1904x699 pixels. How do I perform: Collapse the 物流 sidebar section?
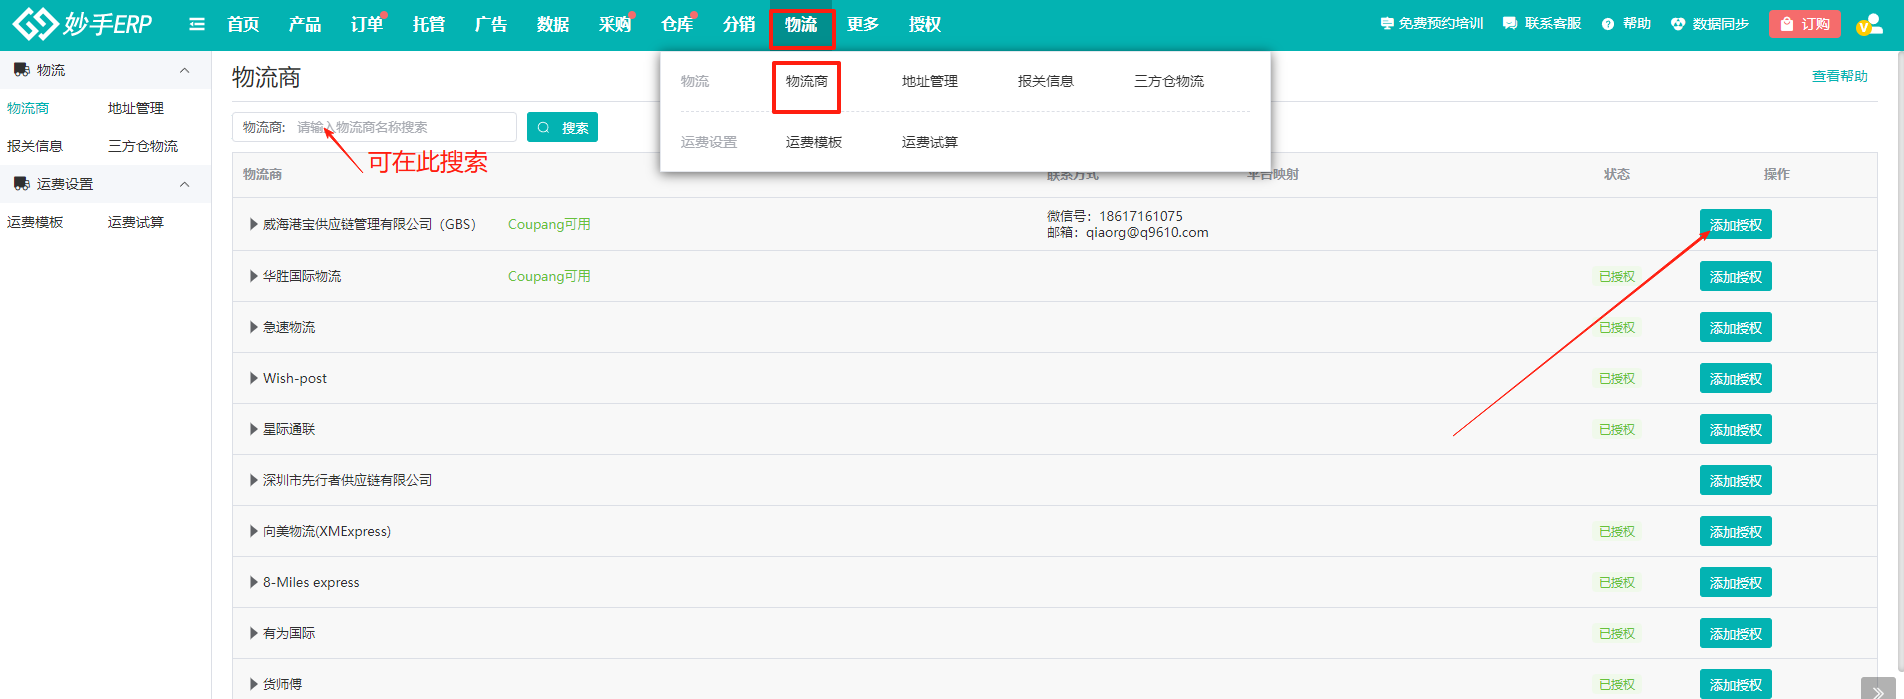pyautogui.click(x=184, y=70)
